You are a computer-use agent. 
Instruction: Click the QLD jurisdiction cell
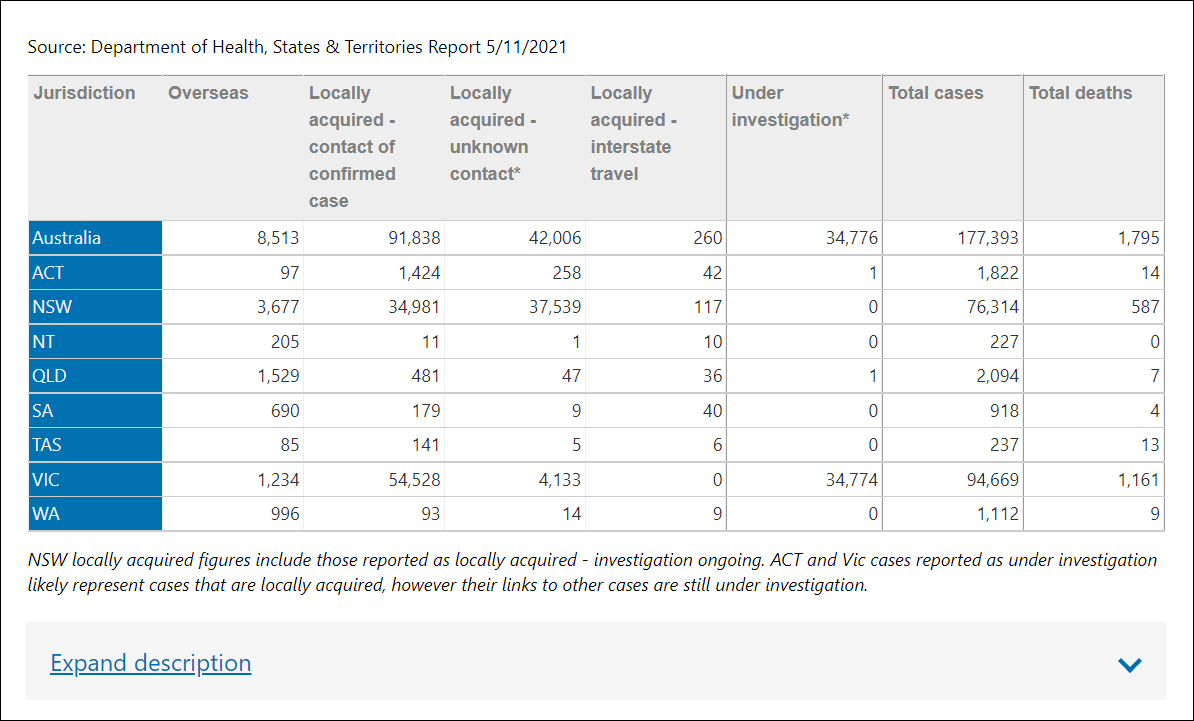point(95,376)
